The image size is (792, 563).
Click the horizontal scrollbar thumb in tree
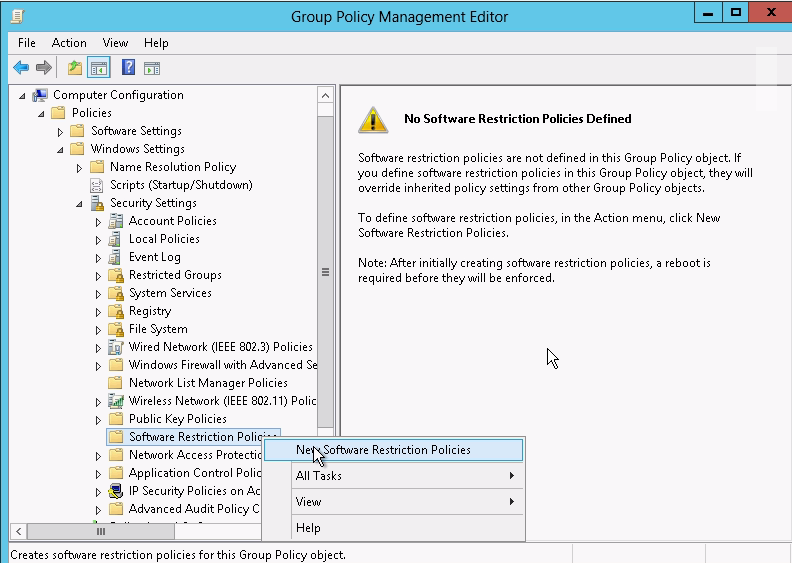(x=101, y=531)
